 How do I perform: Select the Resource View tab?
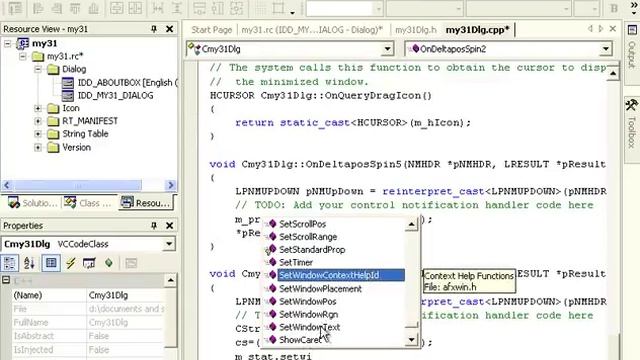[146, 203]
